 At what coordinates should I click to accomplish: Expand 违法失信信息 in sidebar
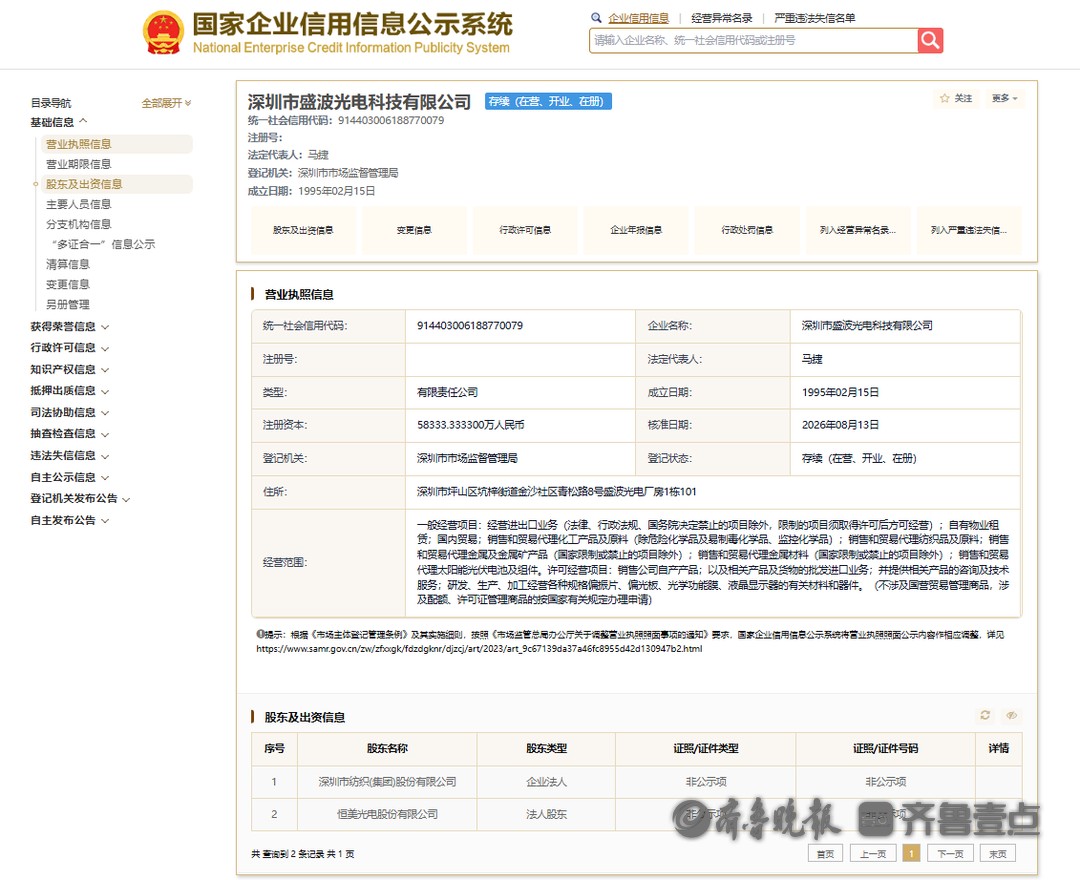(70, 456)
